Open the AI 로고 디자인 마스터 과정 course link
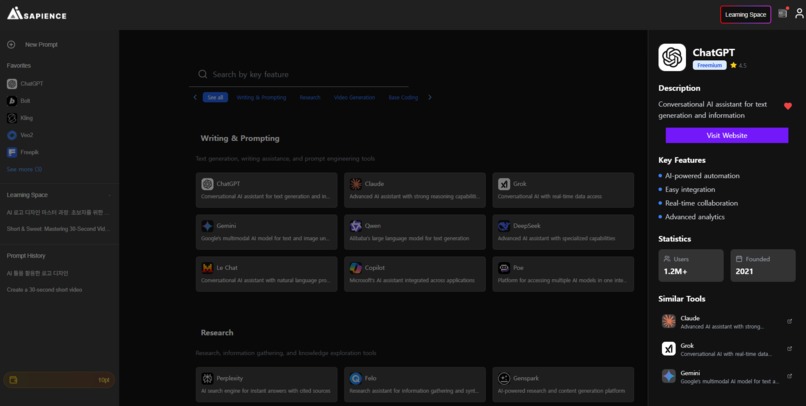This screenshot has width=806, height=406. [58, 213]
